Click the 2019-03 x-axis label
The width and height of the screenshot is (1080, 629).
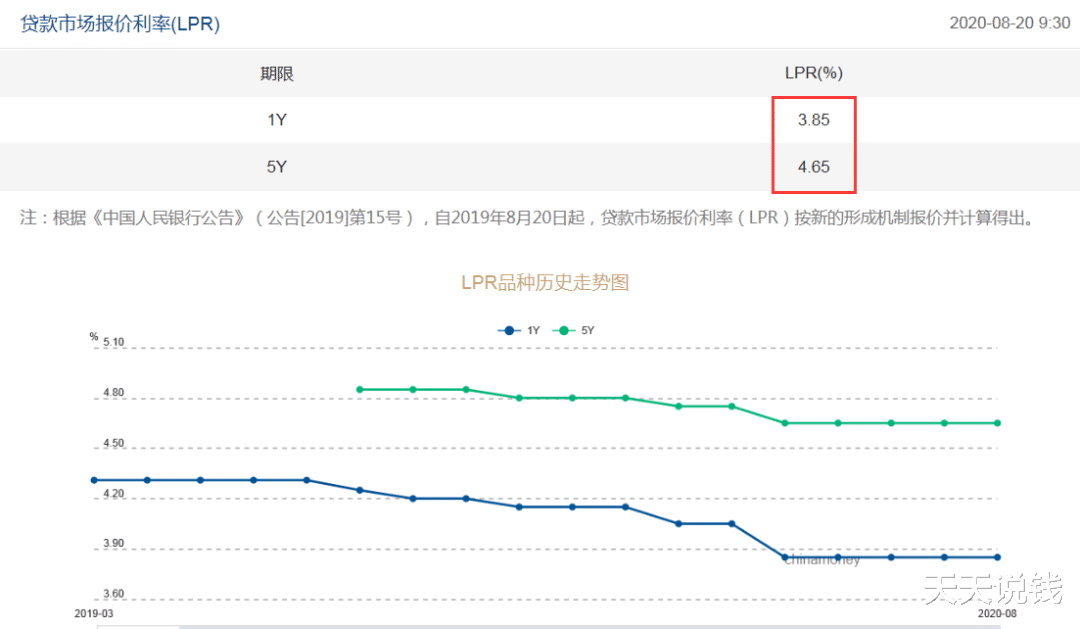pyautogui.click(x=94, y=613)
